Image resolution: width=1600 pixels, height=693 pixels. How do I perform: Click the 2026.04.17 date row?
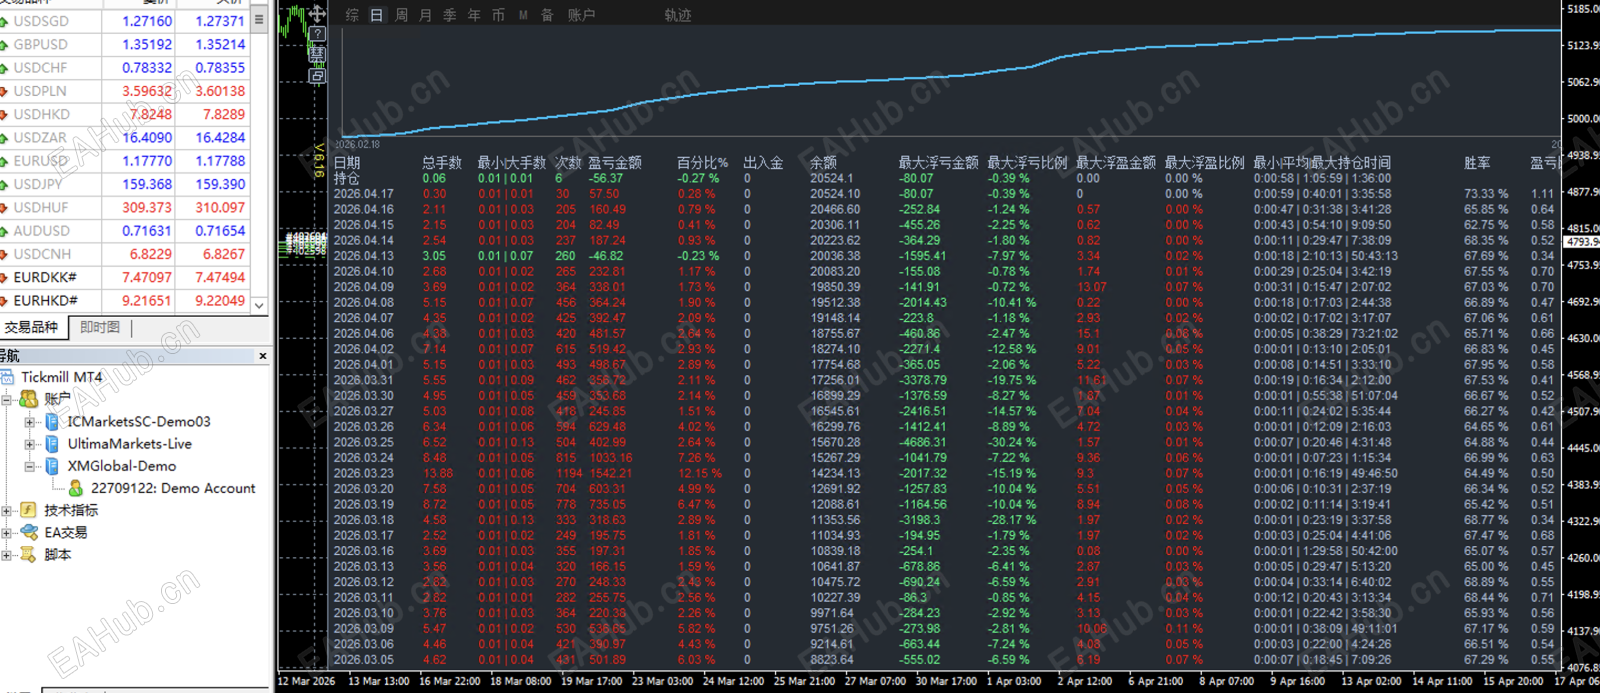coord(944,194)
